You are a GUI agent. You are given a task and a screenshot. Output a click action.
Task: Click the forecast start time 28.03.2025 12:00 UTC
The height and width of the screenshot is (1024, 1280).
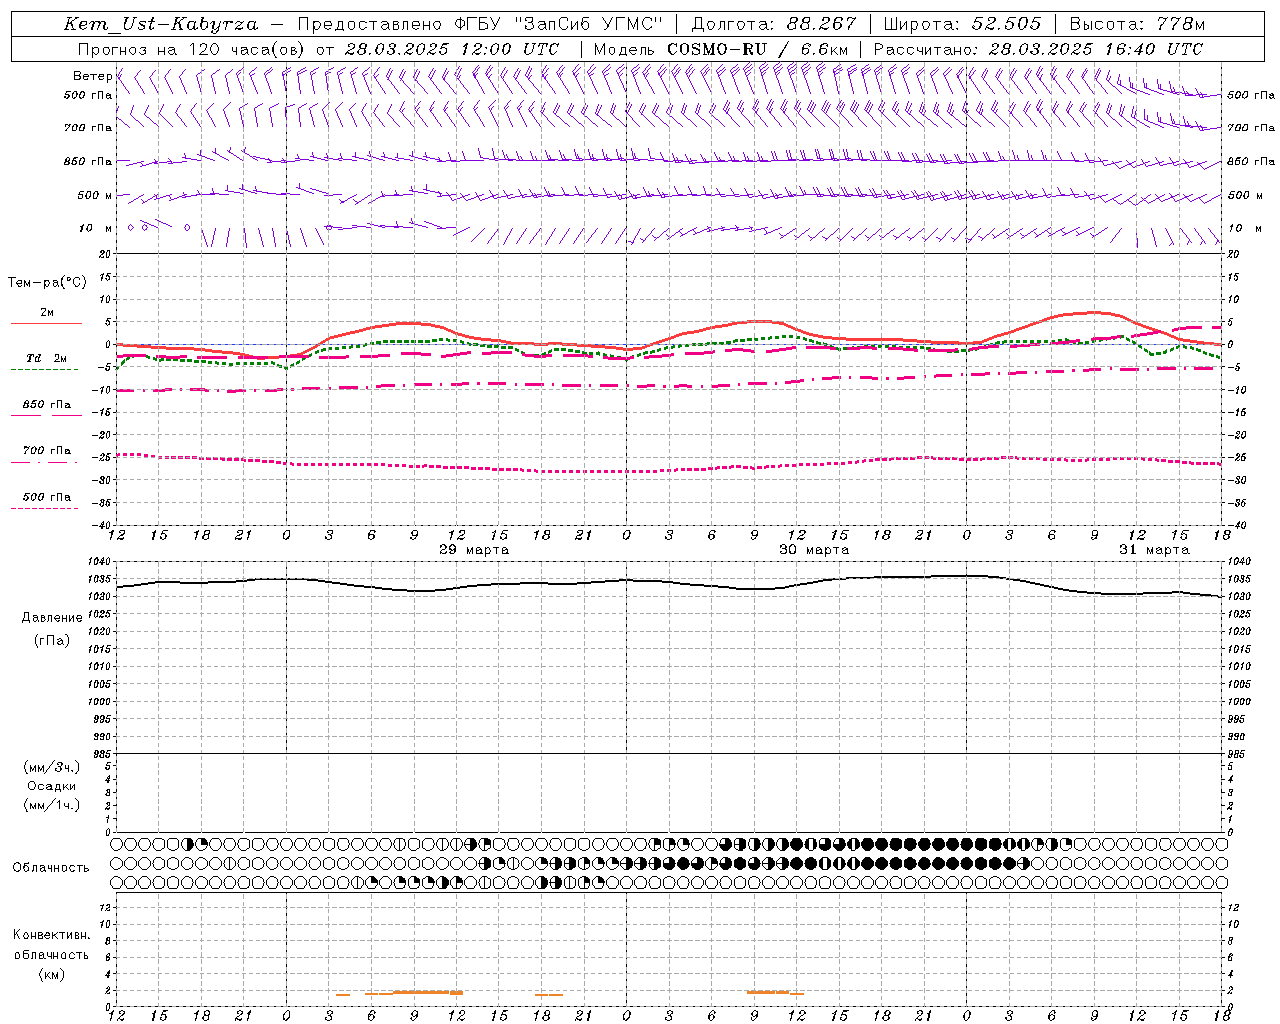pyautogui.click(x=452, y=49)
